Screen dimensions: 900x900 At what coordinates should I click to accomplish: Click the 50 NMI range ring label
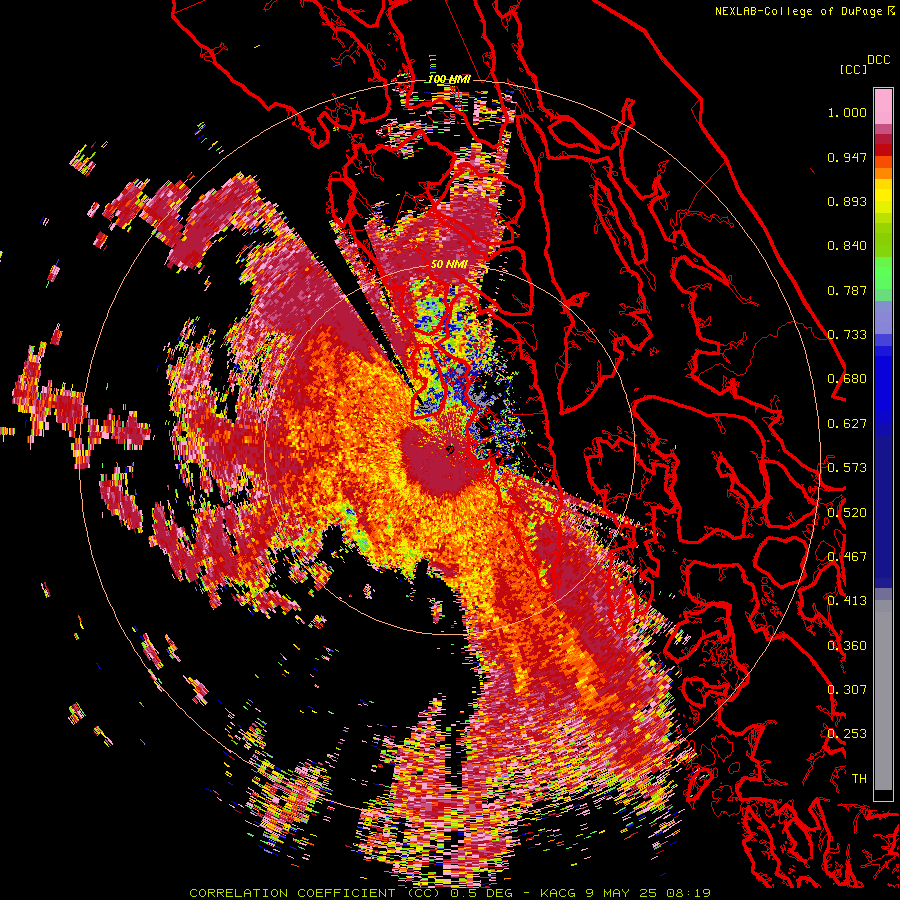(449, 265)
